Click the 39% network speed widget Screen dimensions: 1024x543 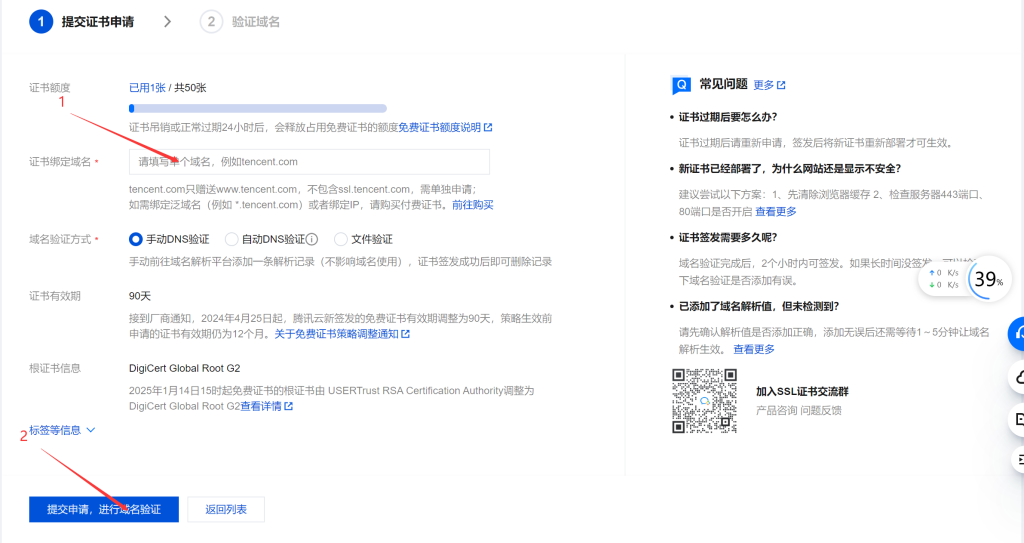click(988, 280)
